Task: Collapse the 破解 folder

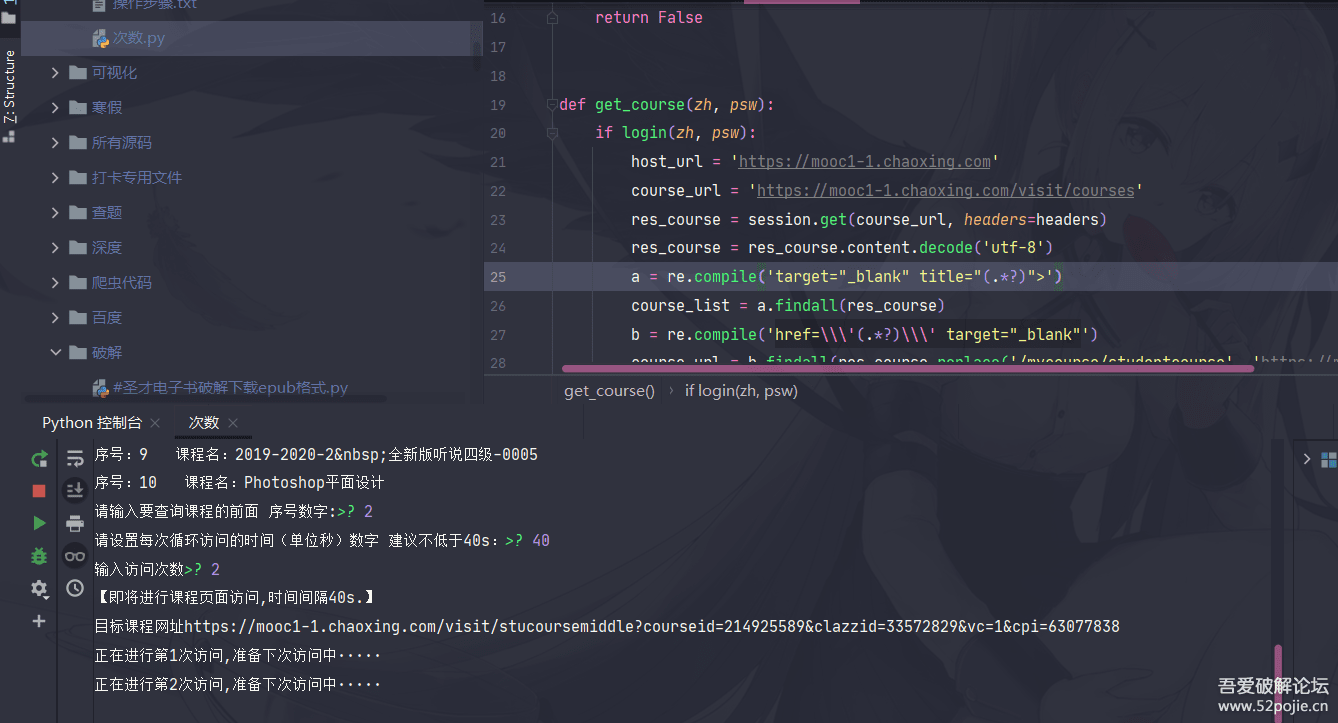Action: [x=57, y=352]
